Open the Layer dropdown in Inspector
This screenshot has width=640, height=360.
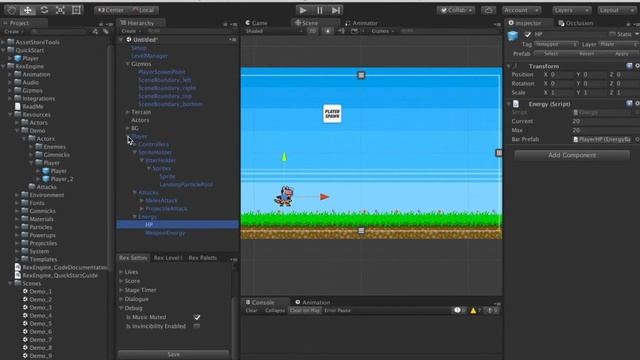pyautogui.click(x=618, y=44)
